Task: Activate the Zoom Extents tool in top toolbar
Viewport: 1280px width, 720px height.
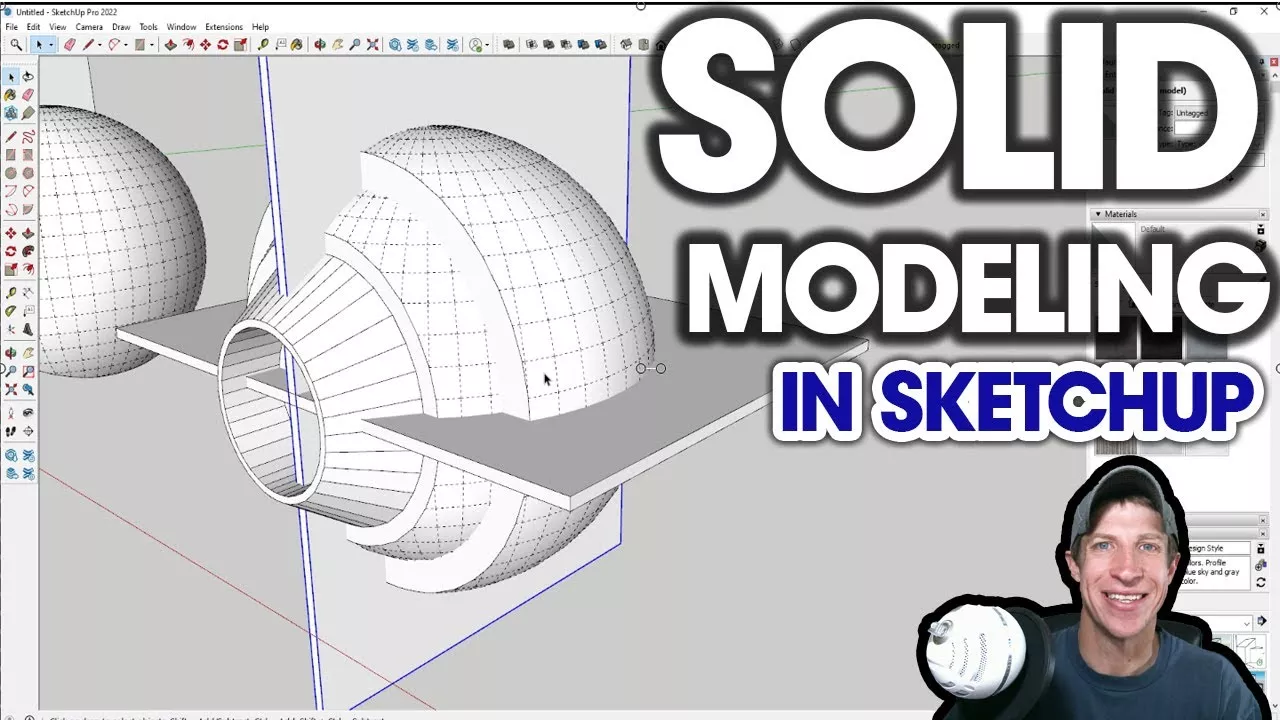Action: point(372,44)
